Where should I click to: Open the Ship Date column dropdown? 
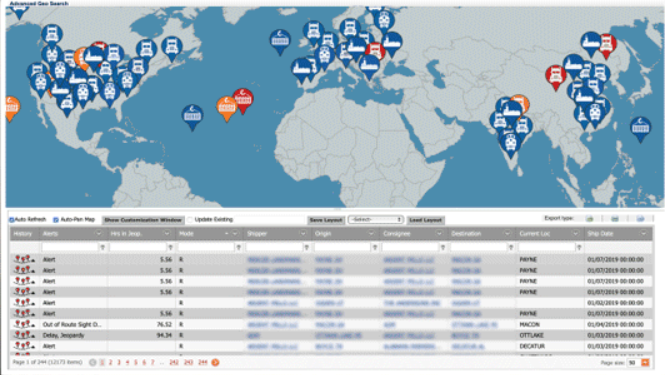click(644, 233)
